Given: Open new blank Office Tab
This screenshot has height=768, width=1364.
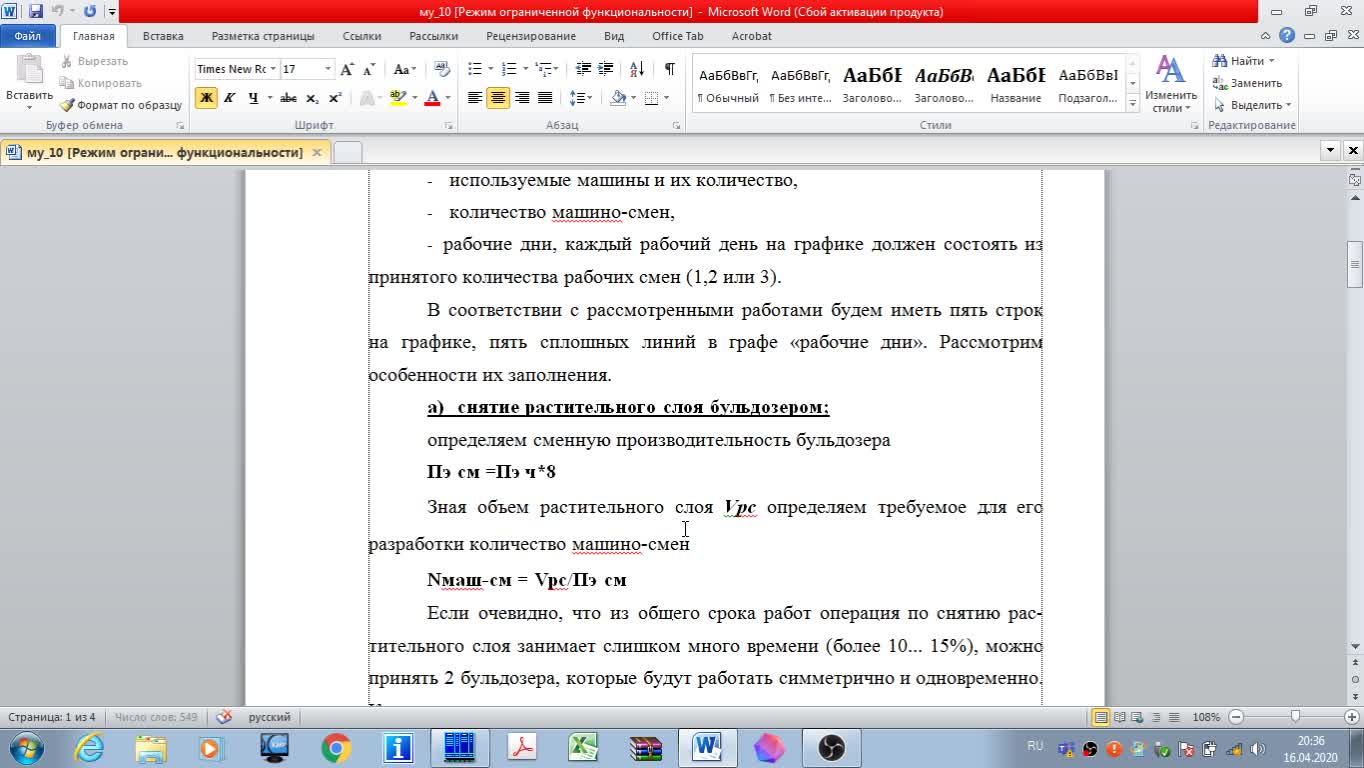Looking at the screenshot, I should tap(347, 152).
